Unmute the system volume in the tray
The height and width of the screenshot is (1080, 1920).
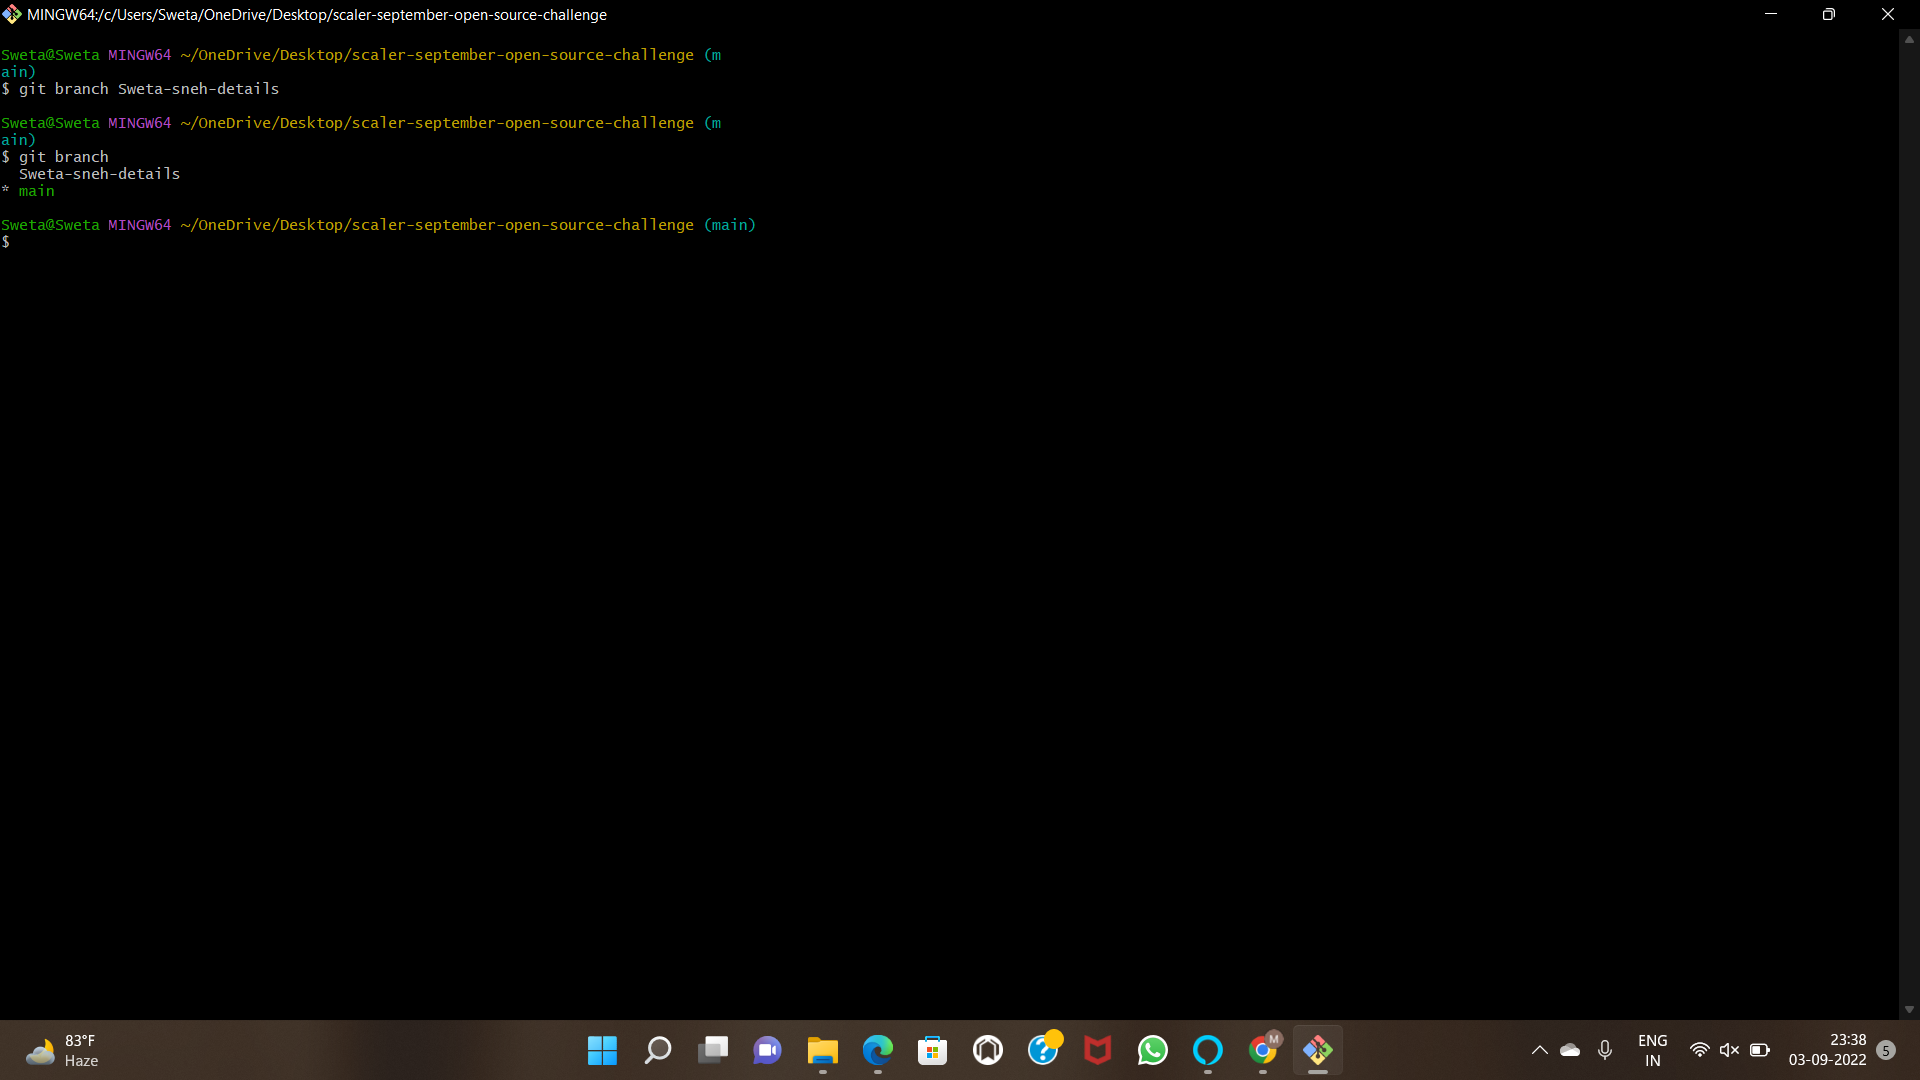click(1730, 1050)
